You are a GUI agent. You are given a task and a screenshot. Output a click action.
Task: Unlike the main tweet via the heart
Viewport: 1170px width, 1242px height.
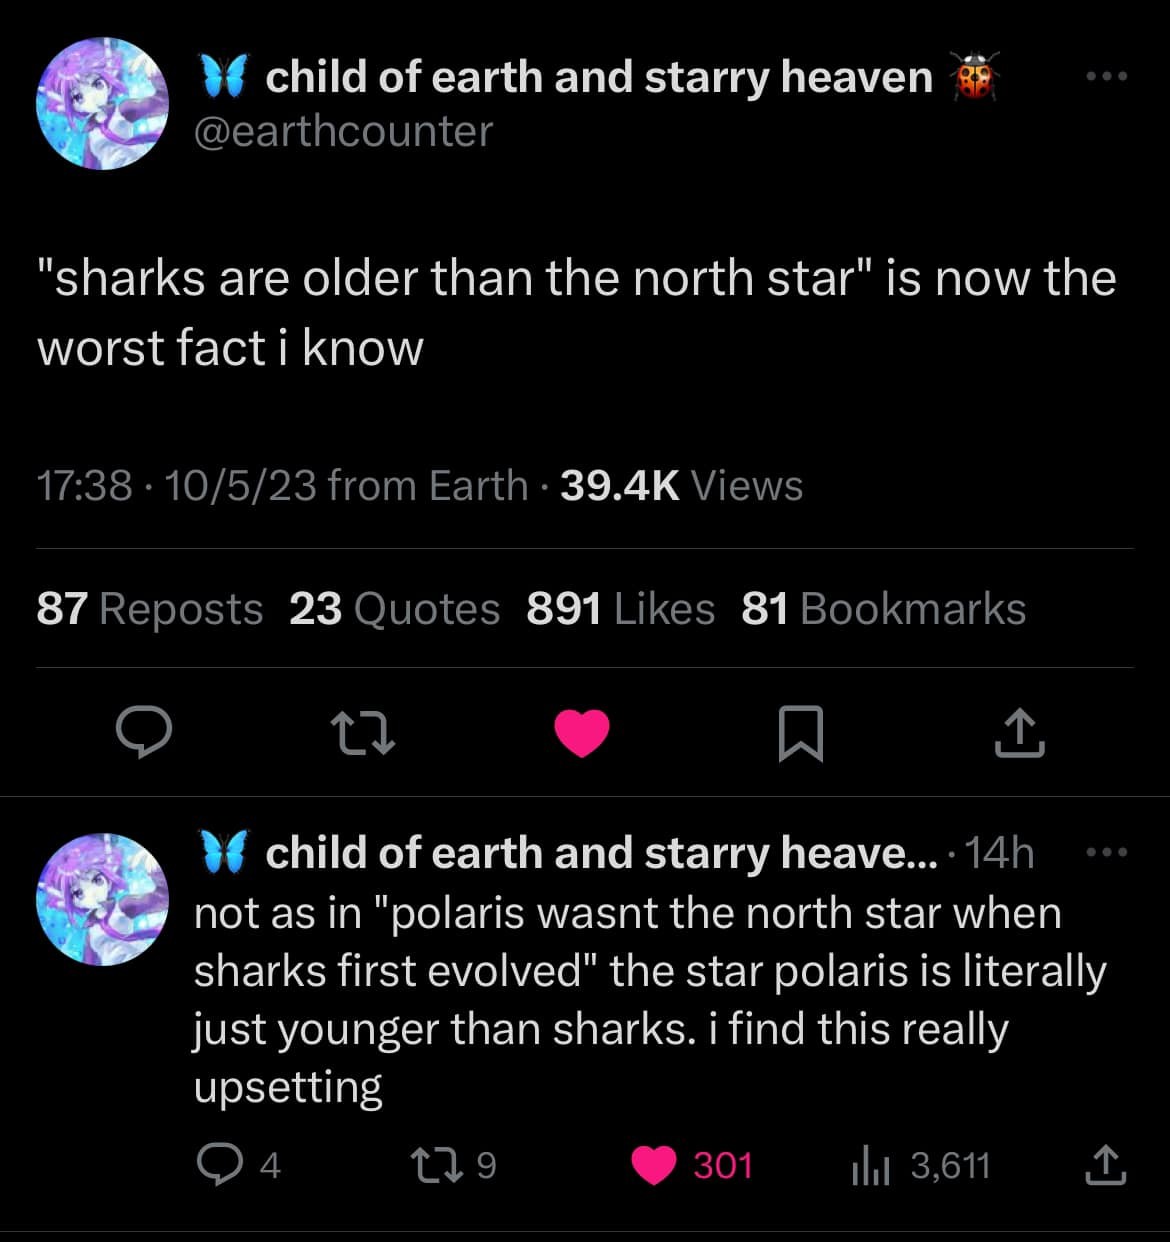[x=582, y=732]
